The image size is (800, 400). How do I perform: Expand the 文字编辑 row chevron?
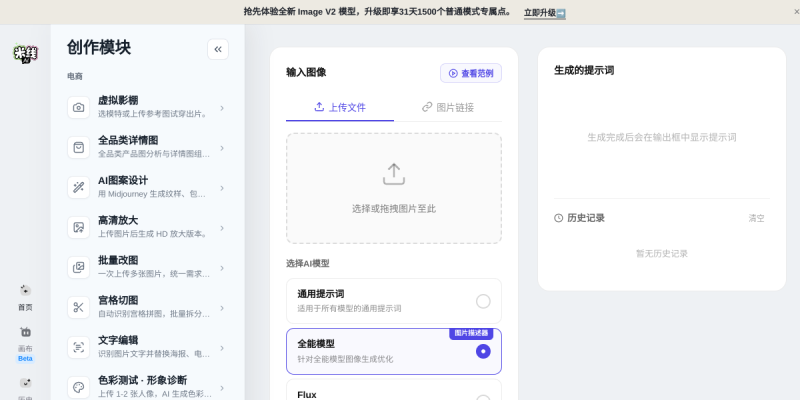pos(222,347)
